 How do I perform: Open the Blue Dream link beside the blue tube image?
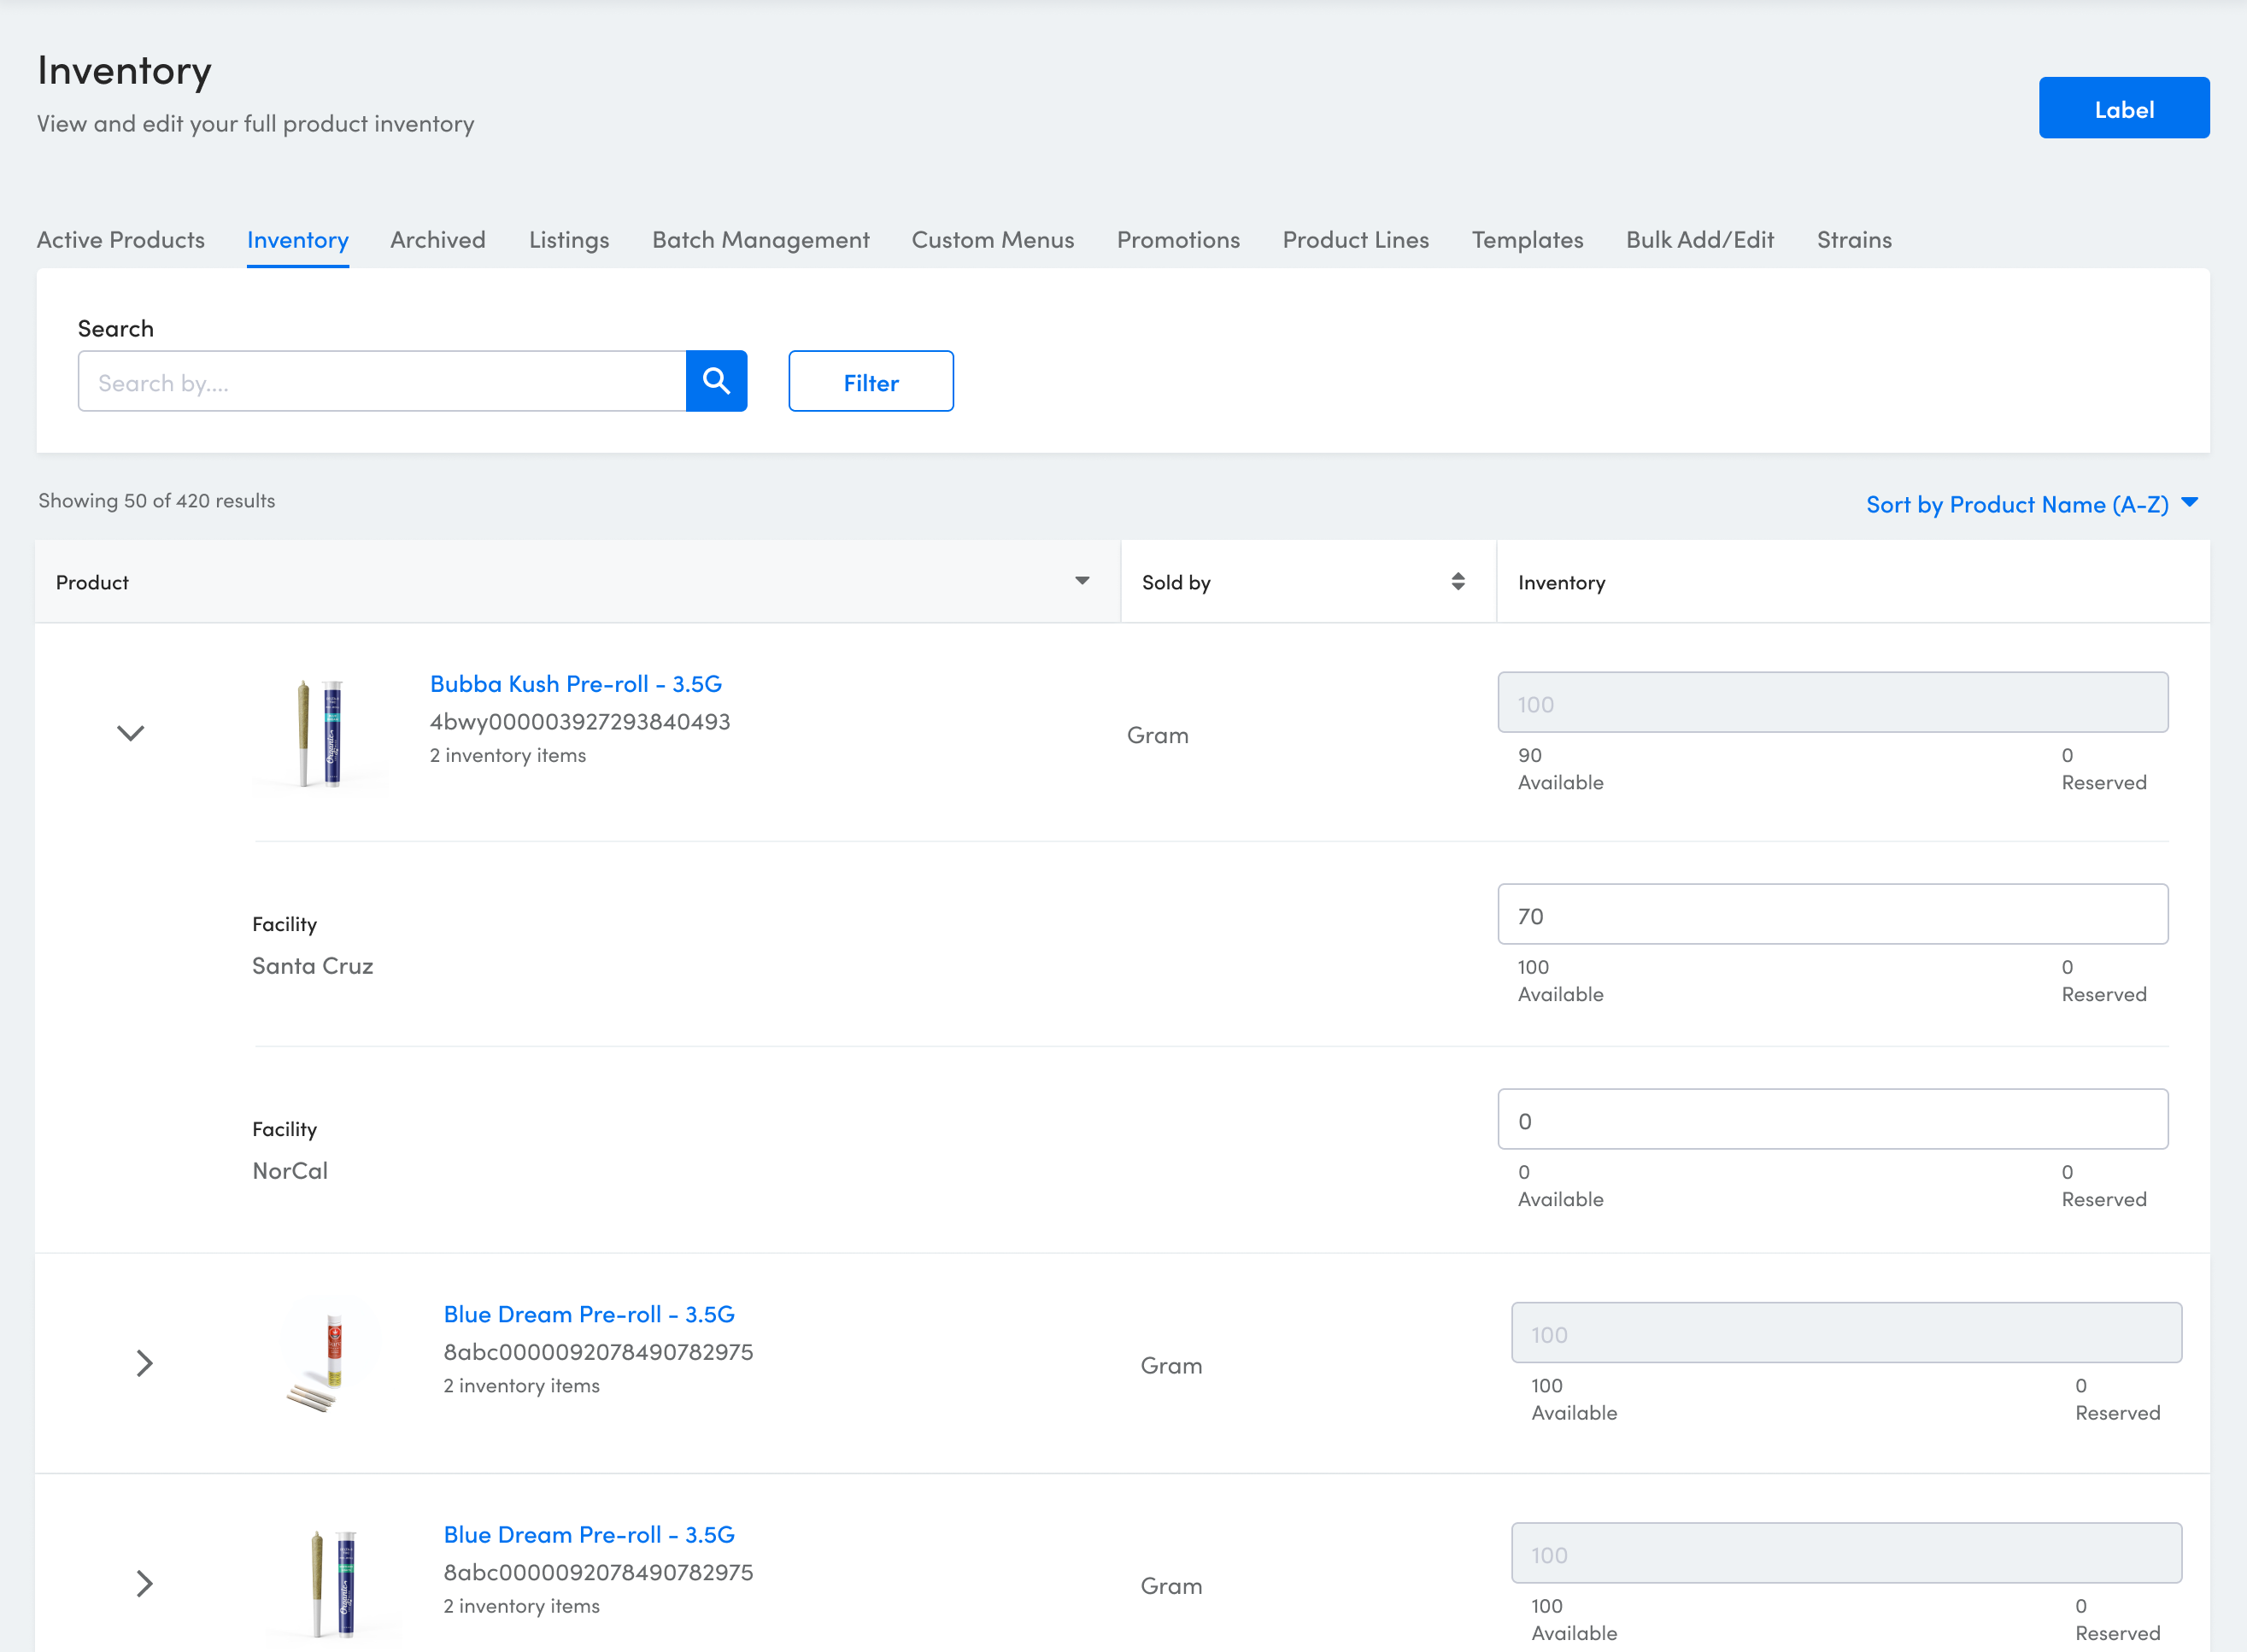pos(589,1535)
